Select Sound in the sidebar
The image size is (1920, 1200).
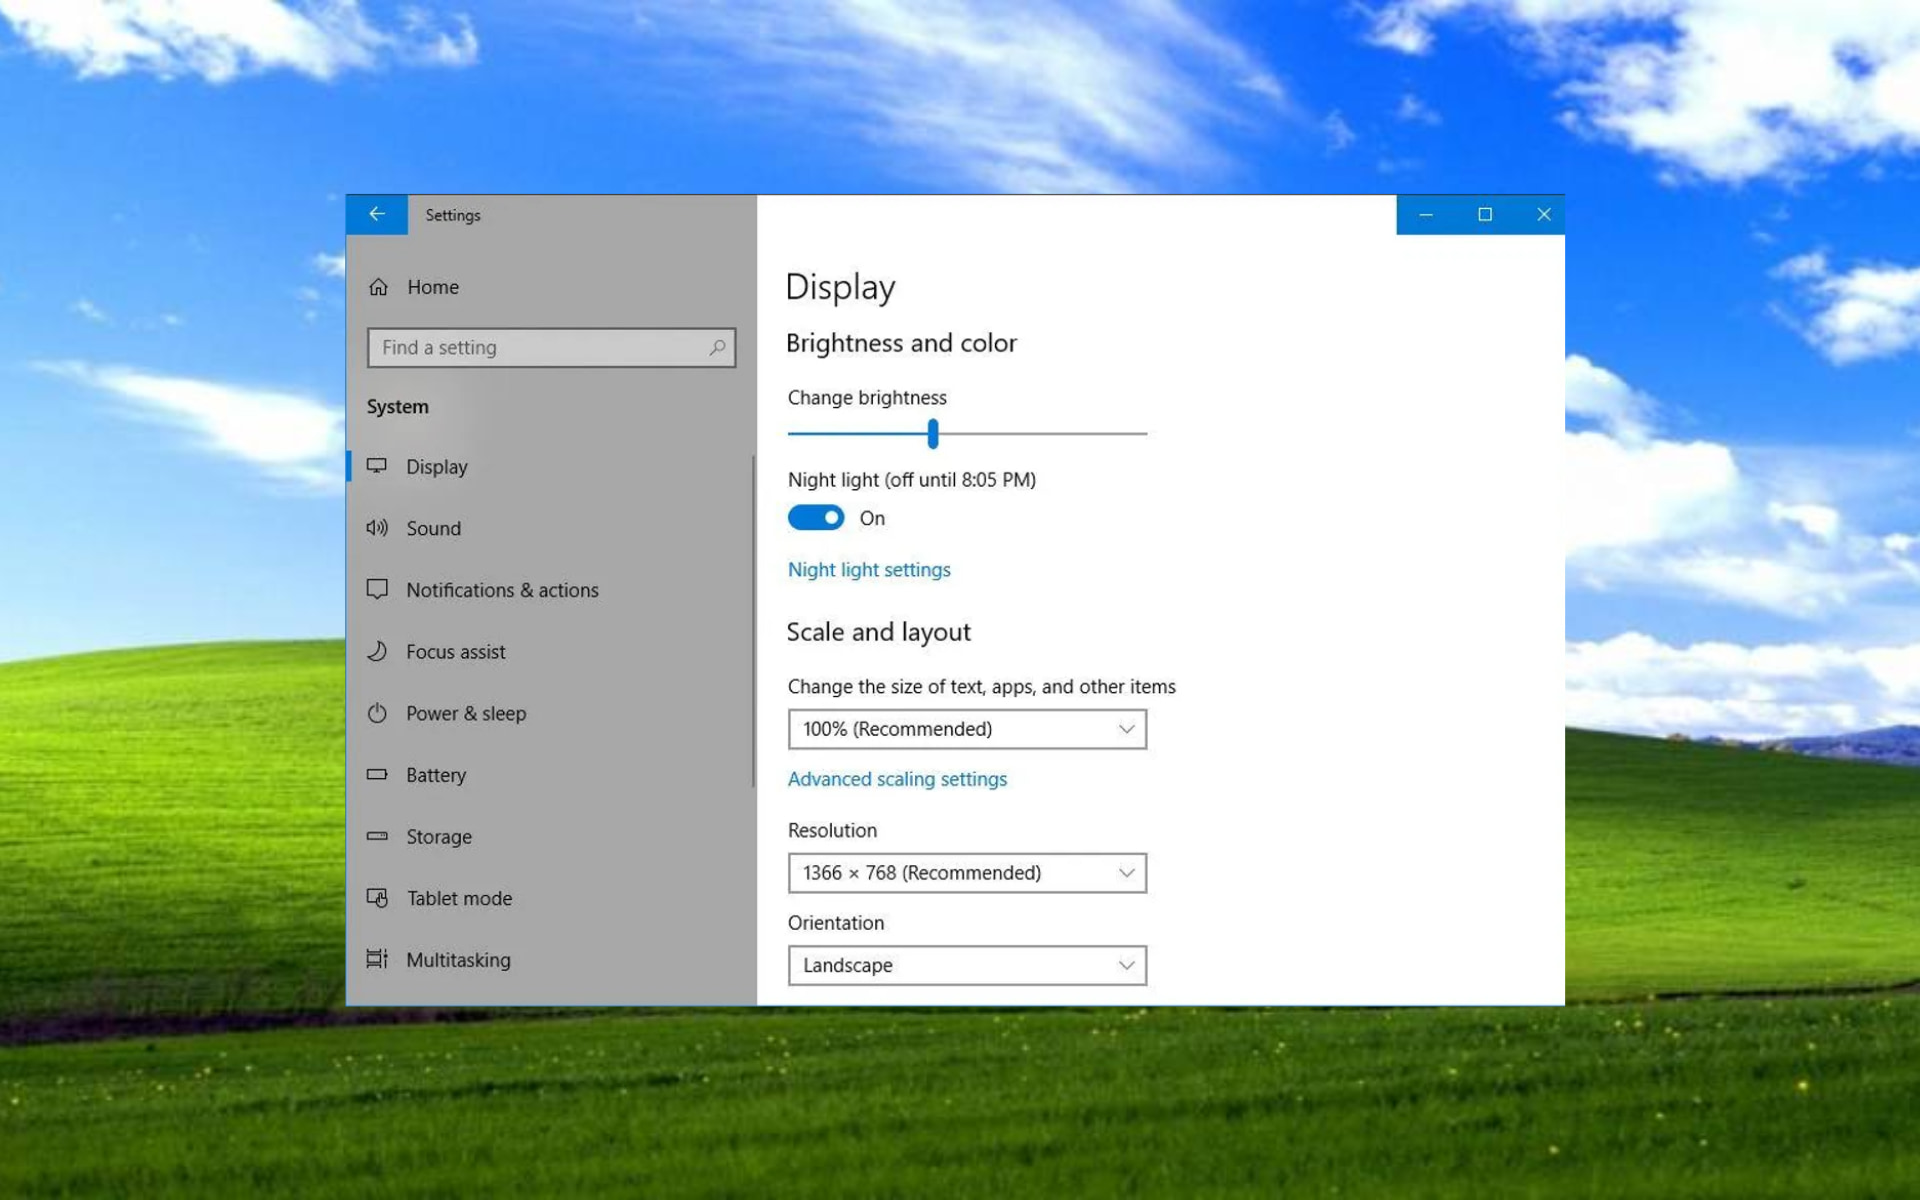click(433, 528)
